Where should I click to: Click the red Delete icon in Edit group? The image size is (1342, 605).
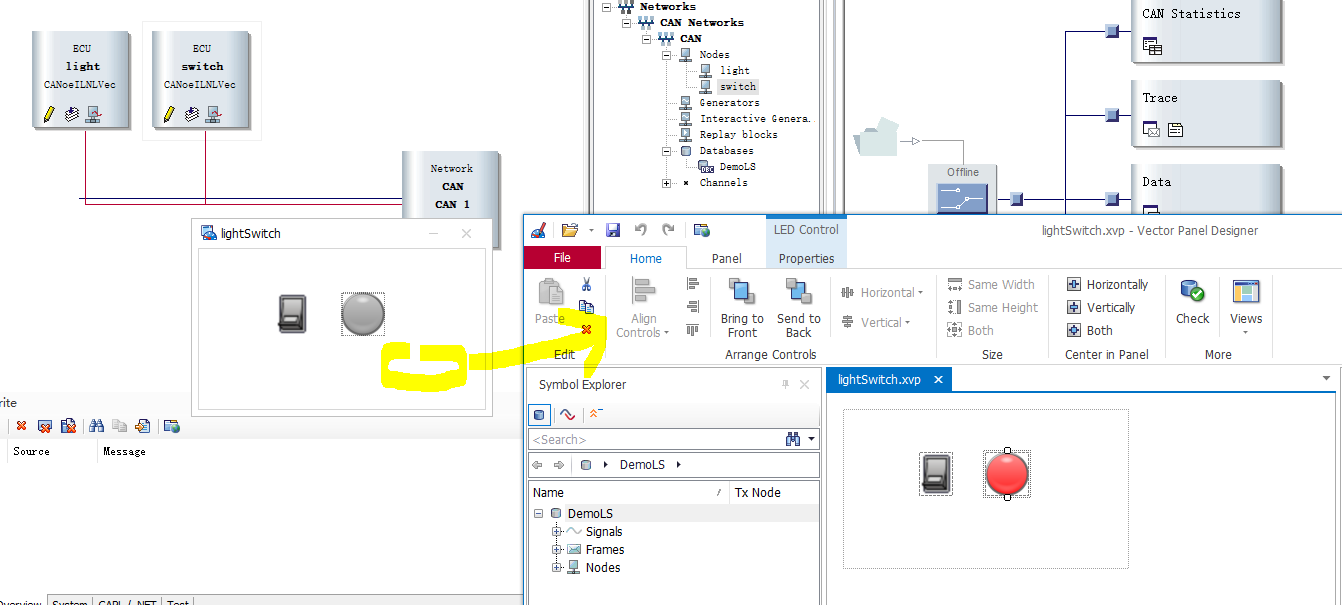(587, 329)
